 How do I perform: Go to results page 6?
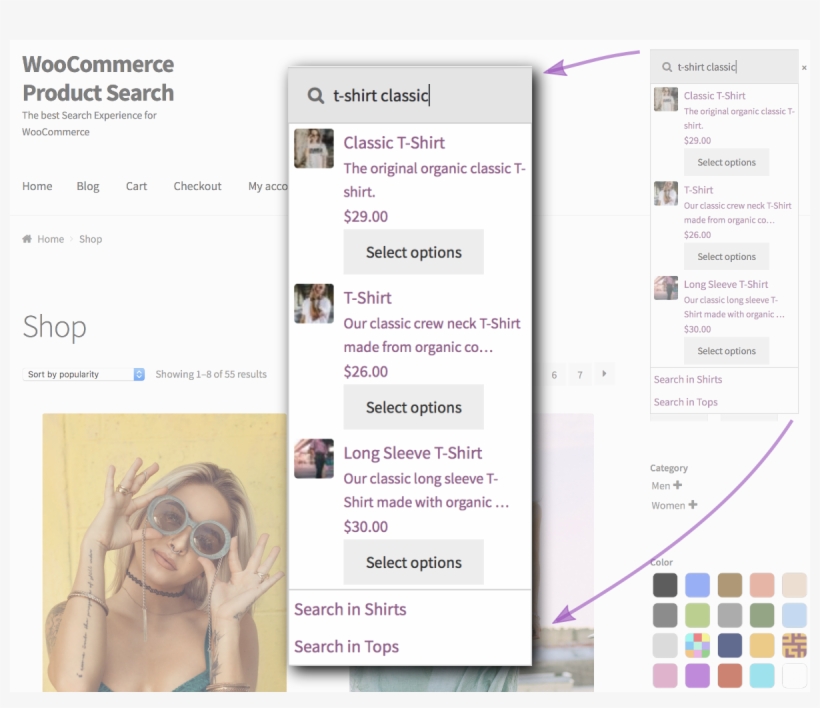[x=554, y=374]
